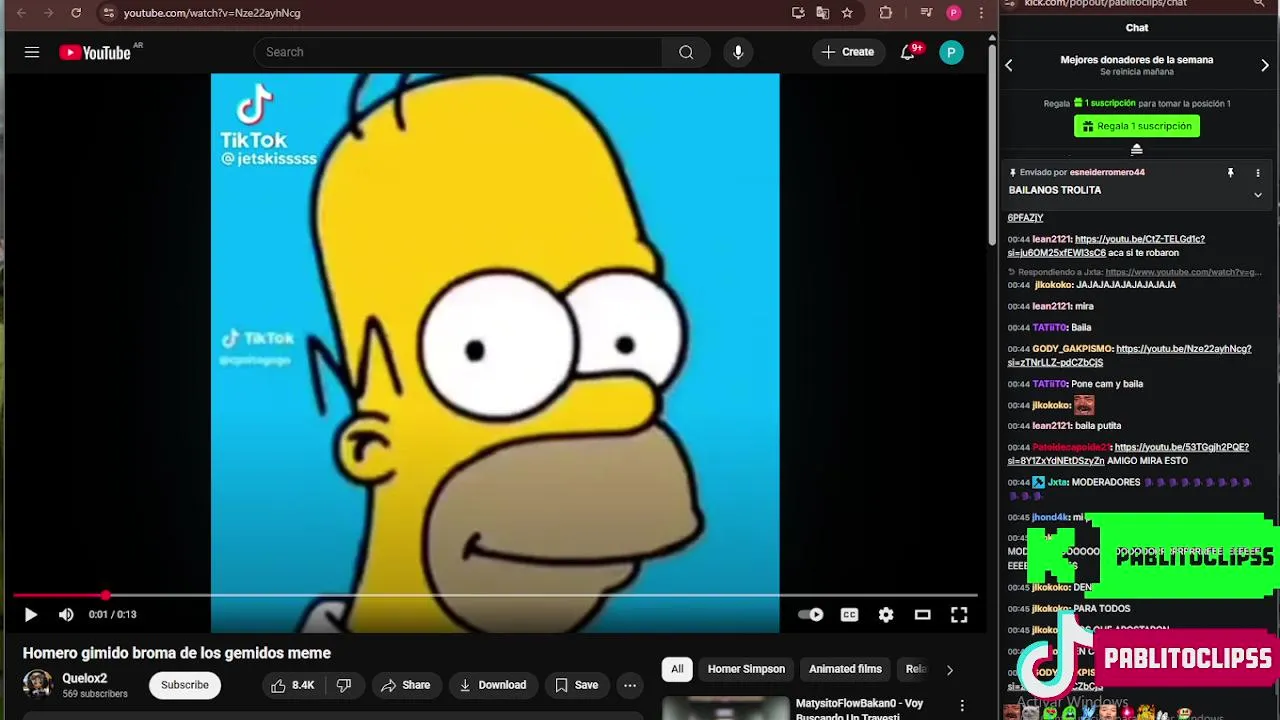Open the Kick window search icon
This screenshot has height=720, width=1280.
[1259, 4]
